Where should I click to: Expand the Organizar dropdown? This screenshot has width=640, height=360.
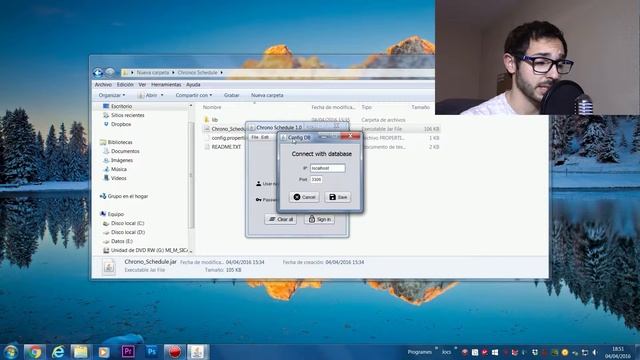click(x=112, y=95)
